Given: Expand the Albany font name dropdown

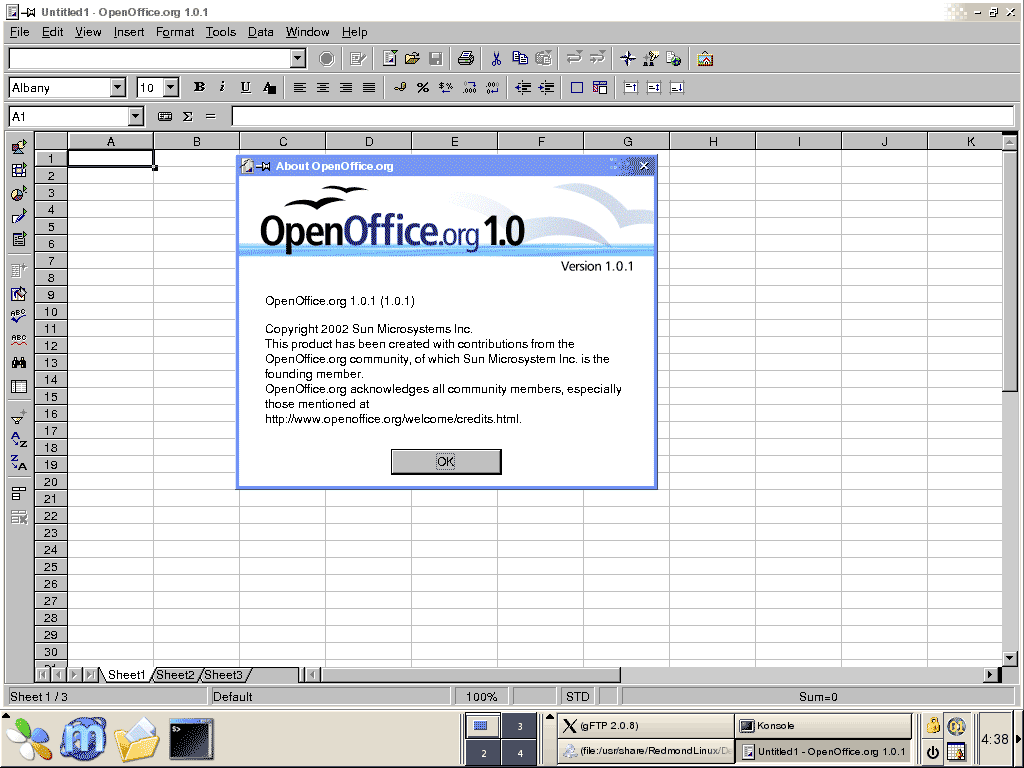Looking at the screenshot, I should [x=118, y=87].
